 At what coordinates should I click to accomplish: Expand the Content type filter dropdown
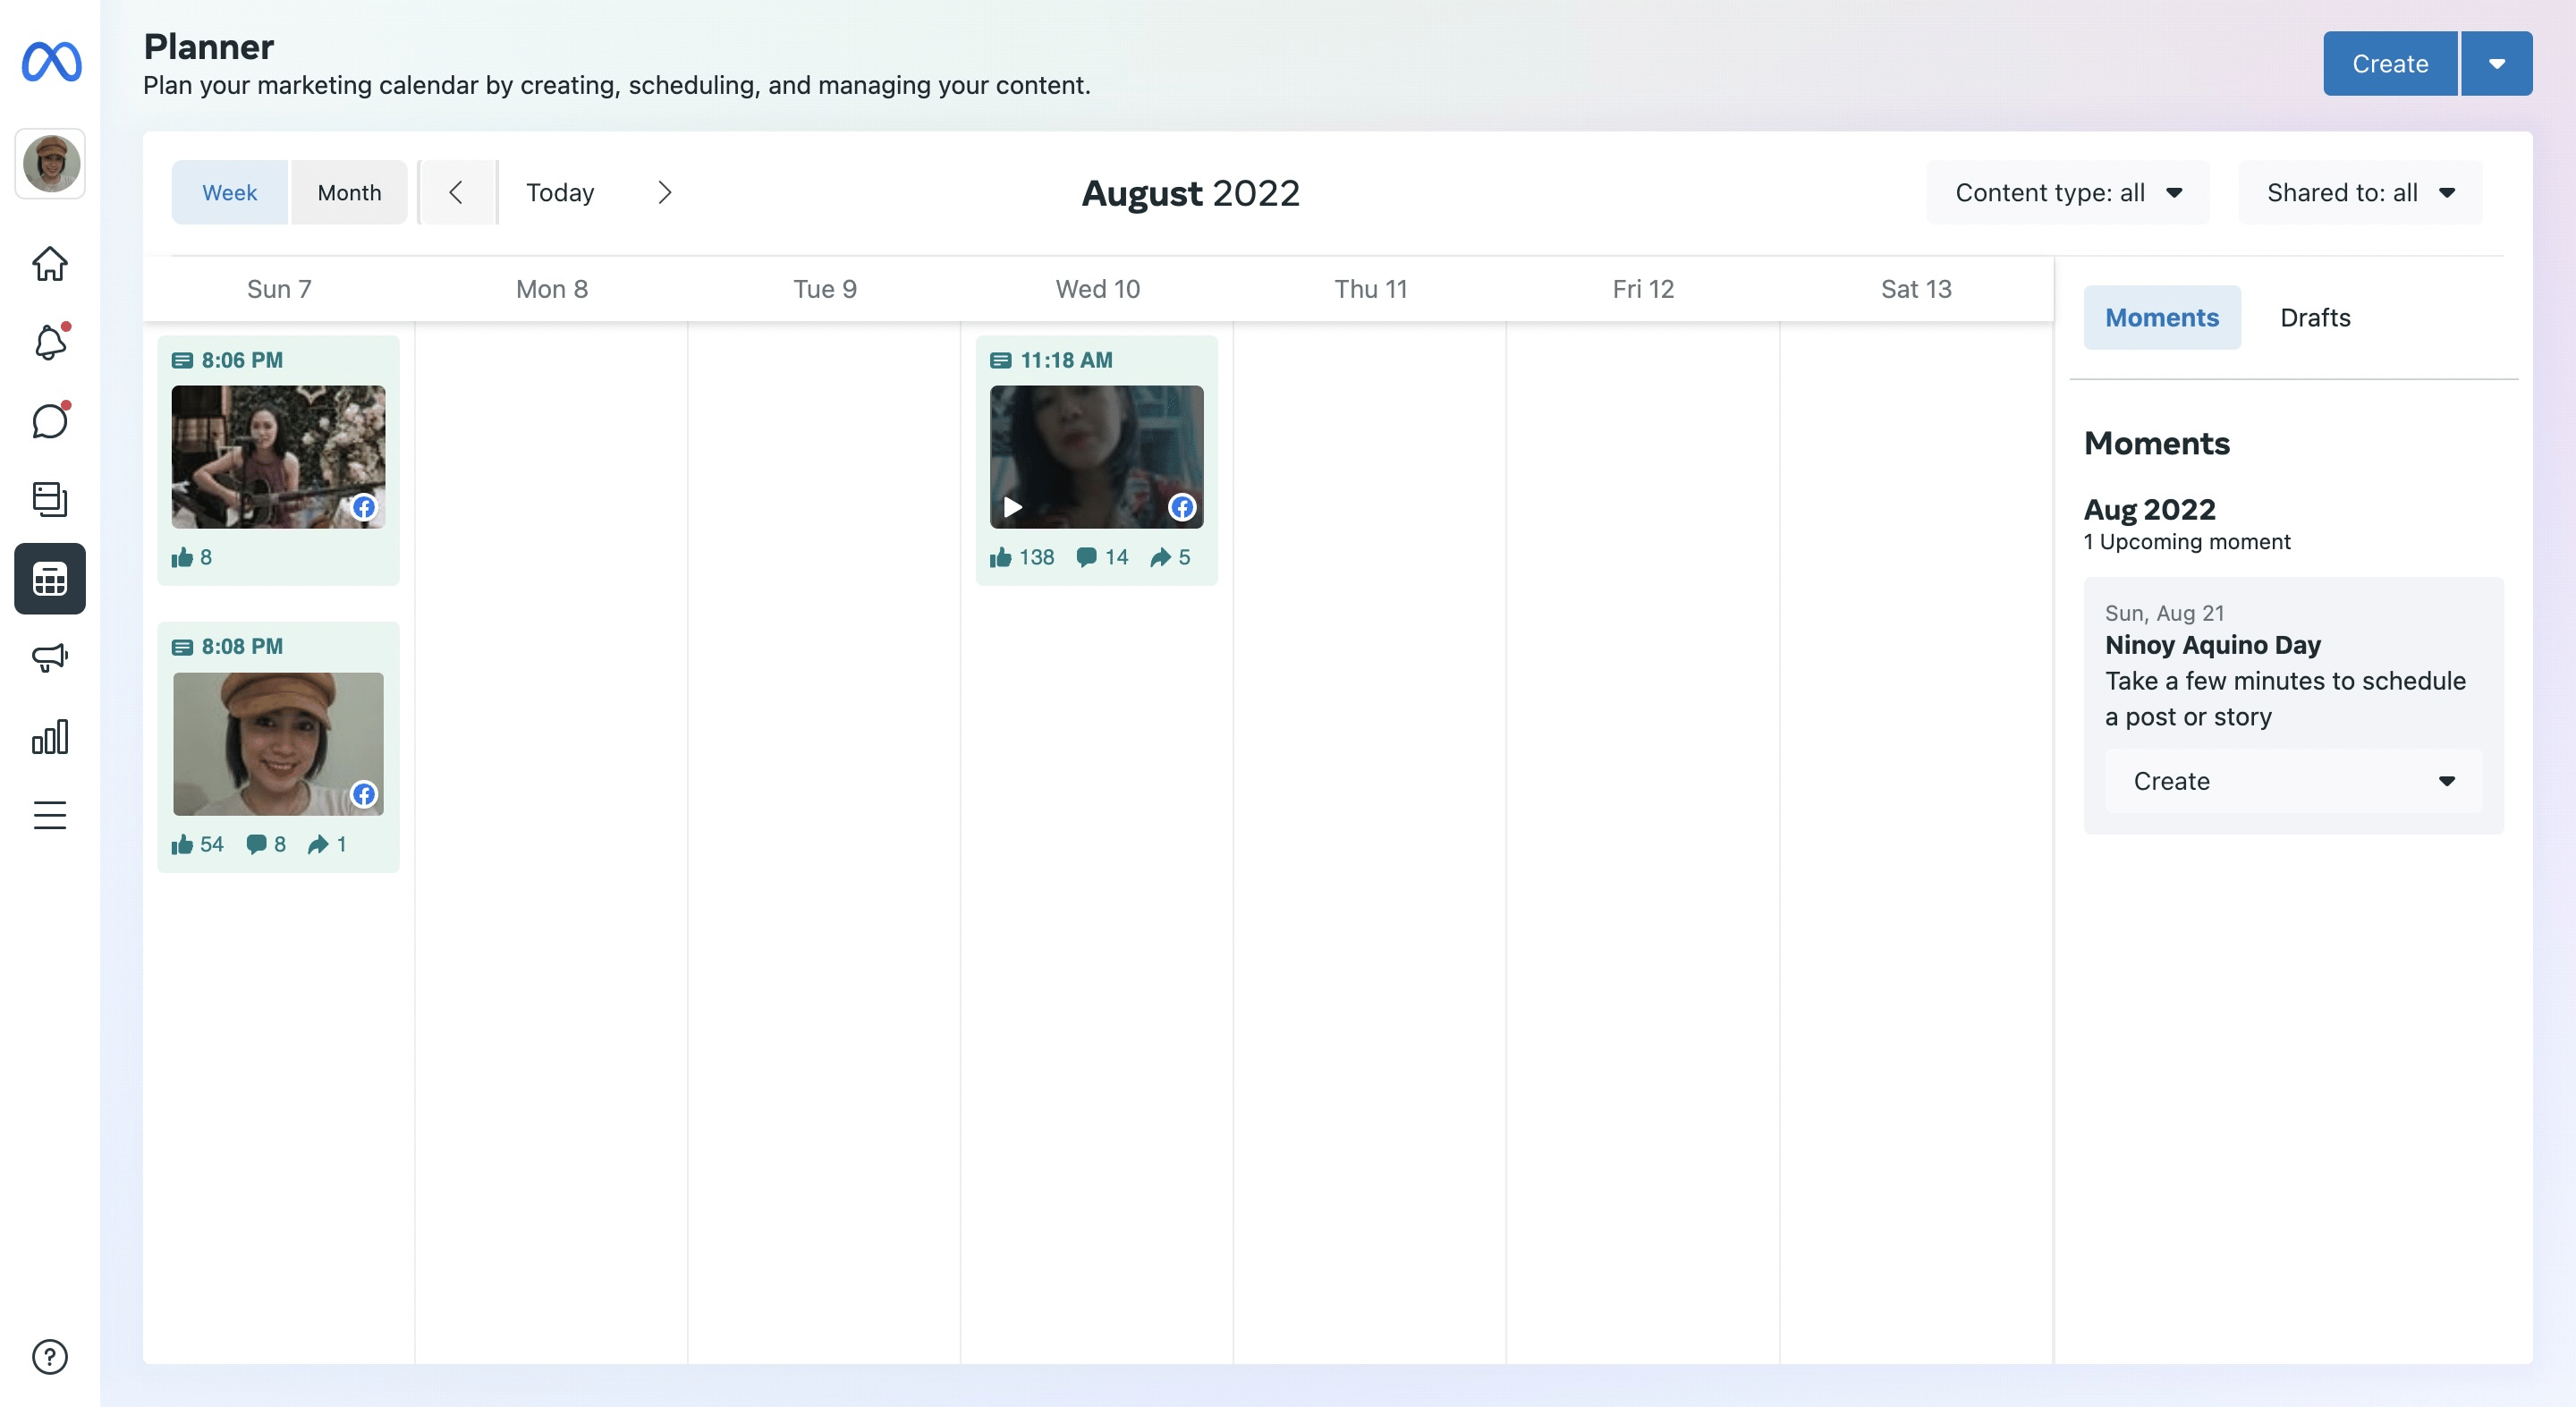tap(2067, 192)
